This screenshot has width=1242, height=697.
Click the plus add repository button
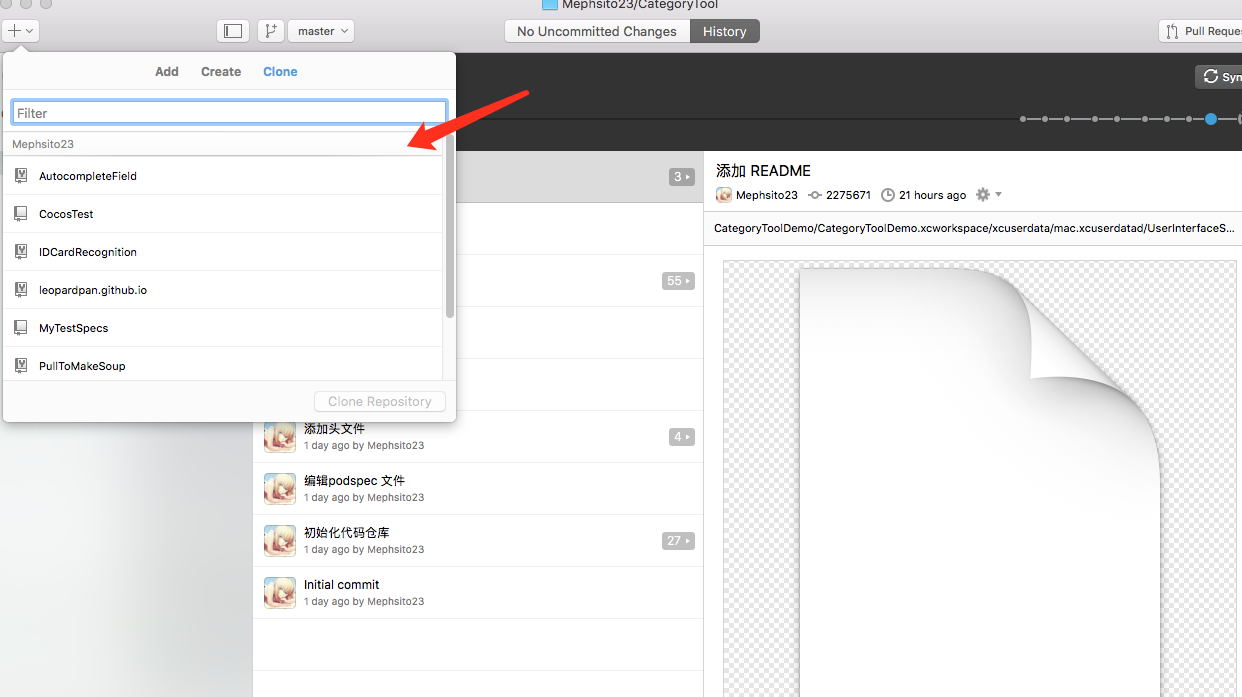point(20,31)
